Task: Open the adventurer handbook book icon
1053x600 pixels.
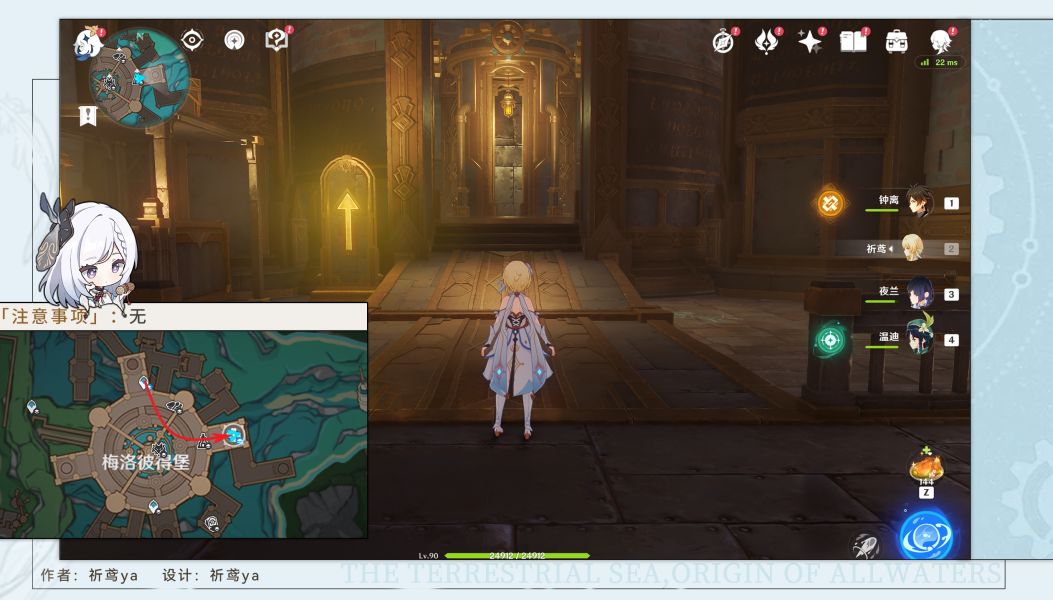Action: 854,42
